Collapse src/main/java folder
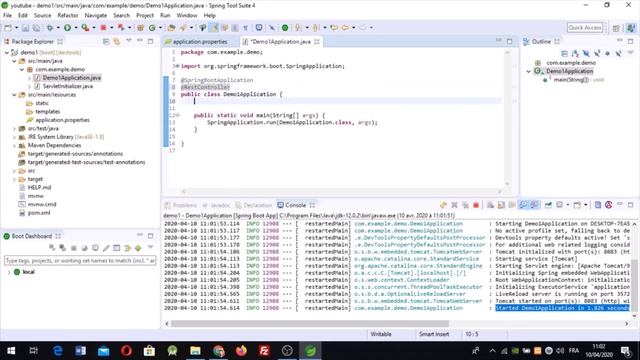The image size is (640, 360). click(15, 61)
